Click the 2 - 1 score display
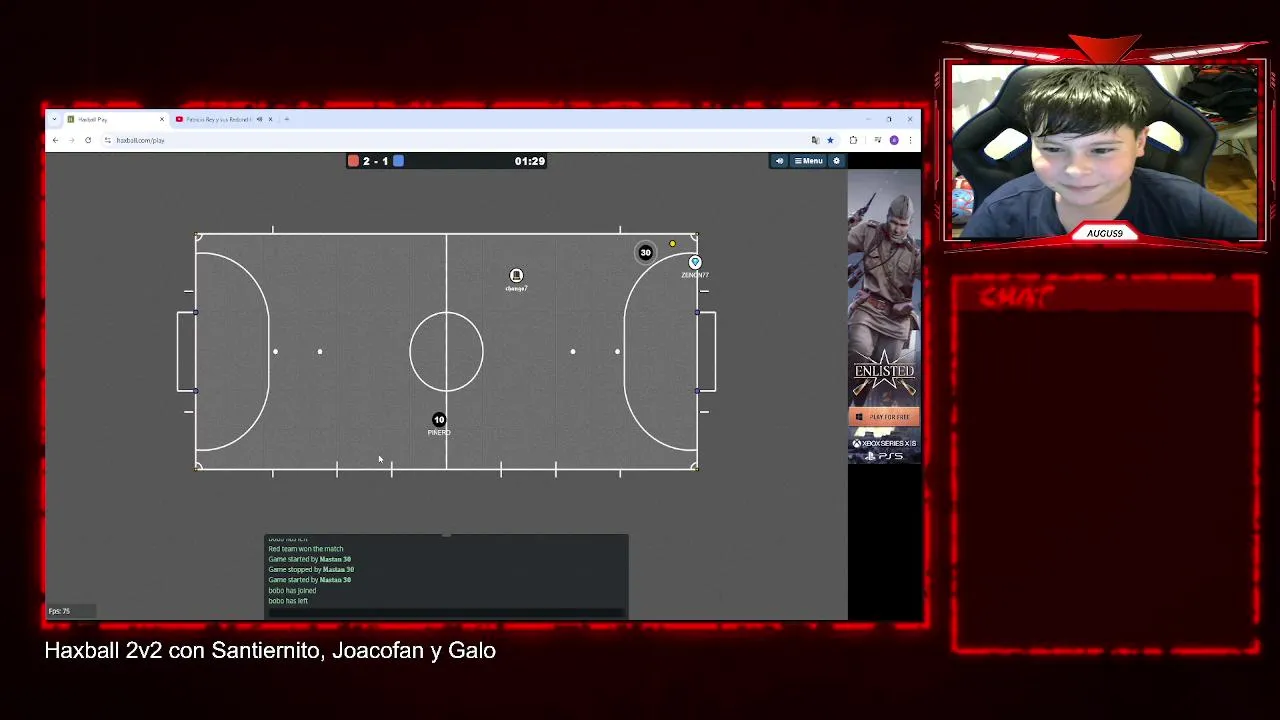 (x=376, y=161)
